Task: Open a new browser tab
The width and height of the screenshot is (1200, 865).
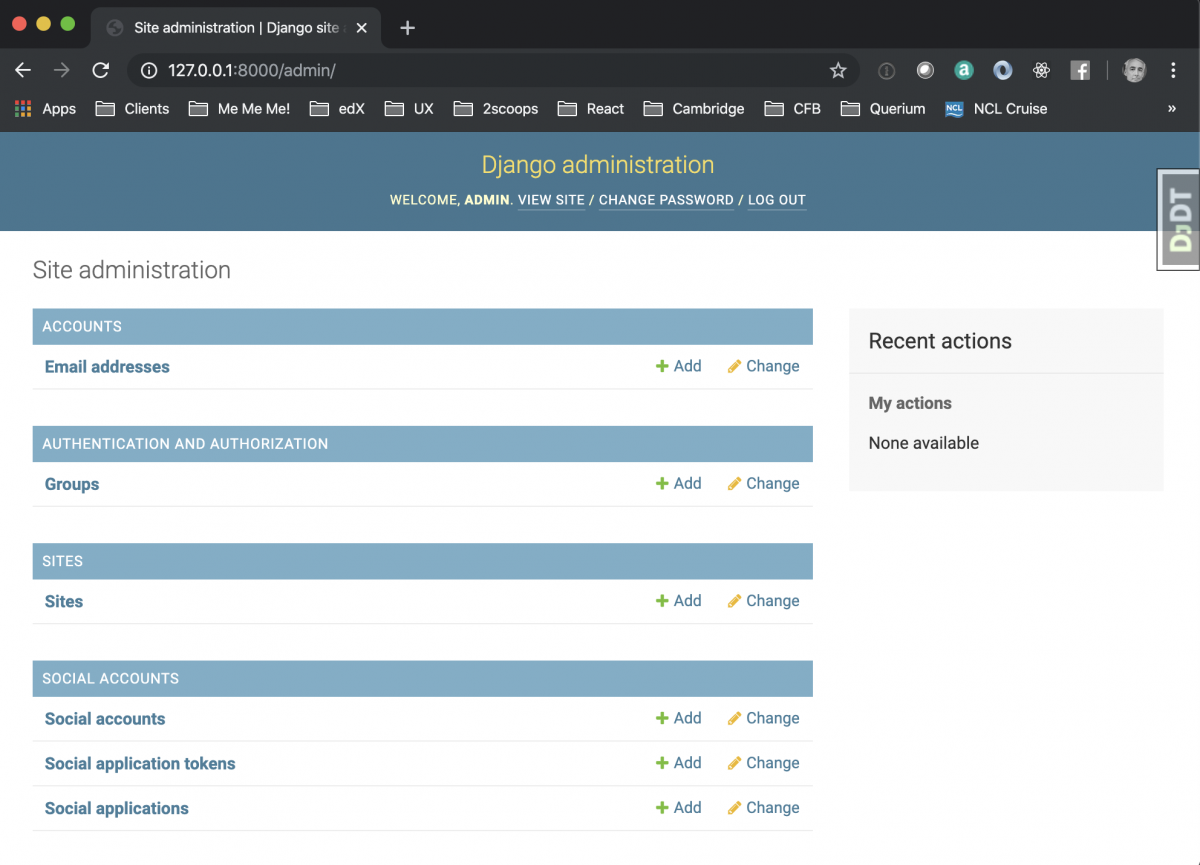Action: click(x=407, y=28)
